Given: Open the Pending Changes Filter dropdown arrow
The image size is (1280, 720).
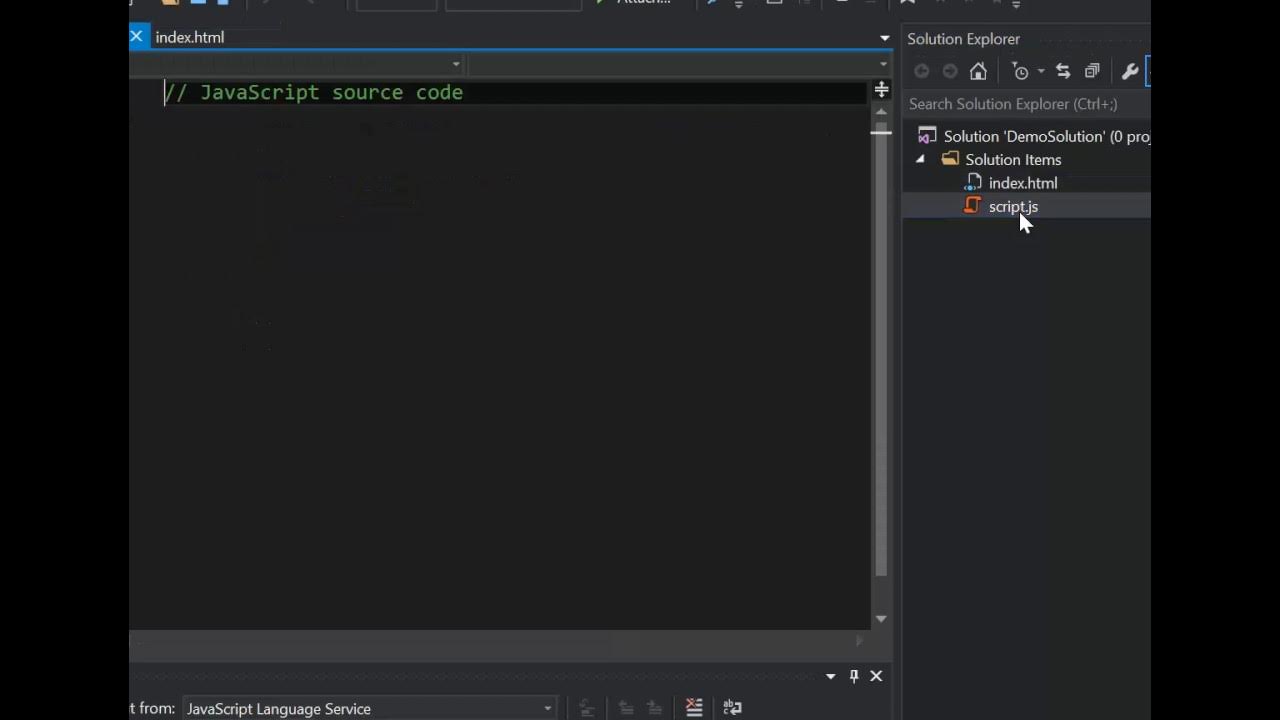Looking at the screenshot, I should [x=1040, y=71].
